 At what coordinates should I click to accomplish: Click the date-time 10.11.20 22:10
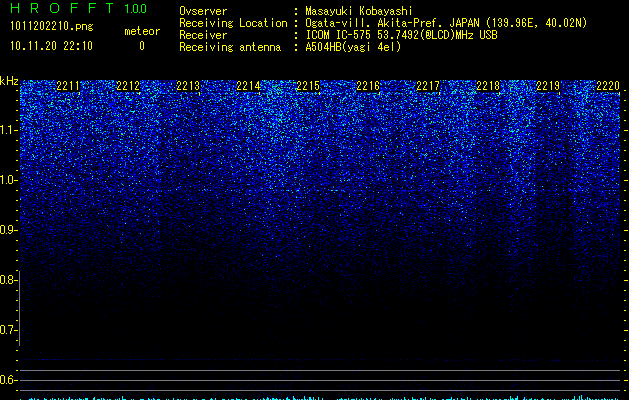(51, 46)
